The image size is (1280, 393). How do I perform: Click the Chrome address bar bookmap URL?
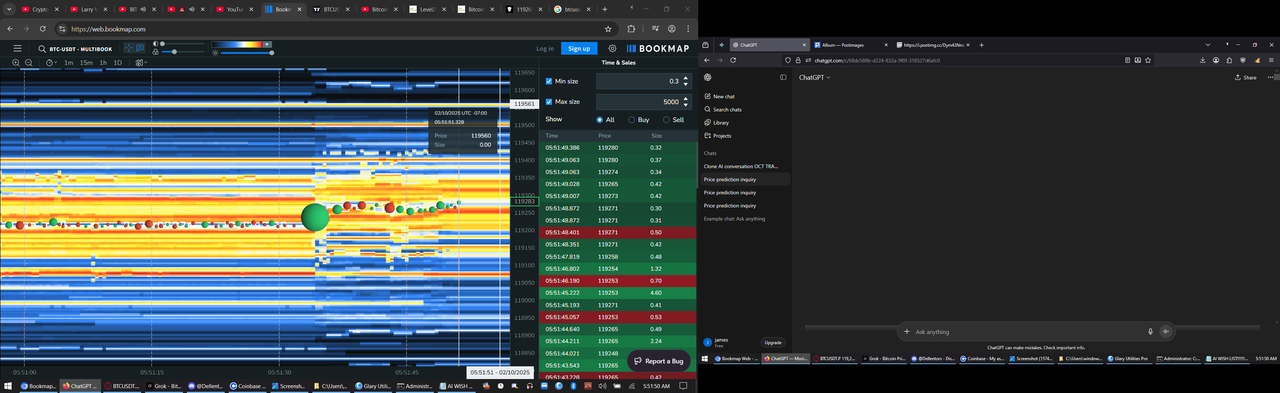[x=108, y=29]
